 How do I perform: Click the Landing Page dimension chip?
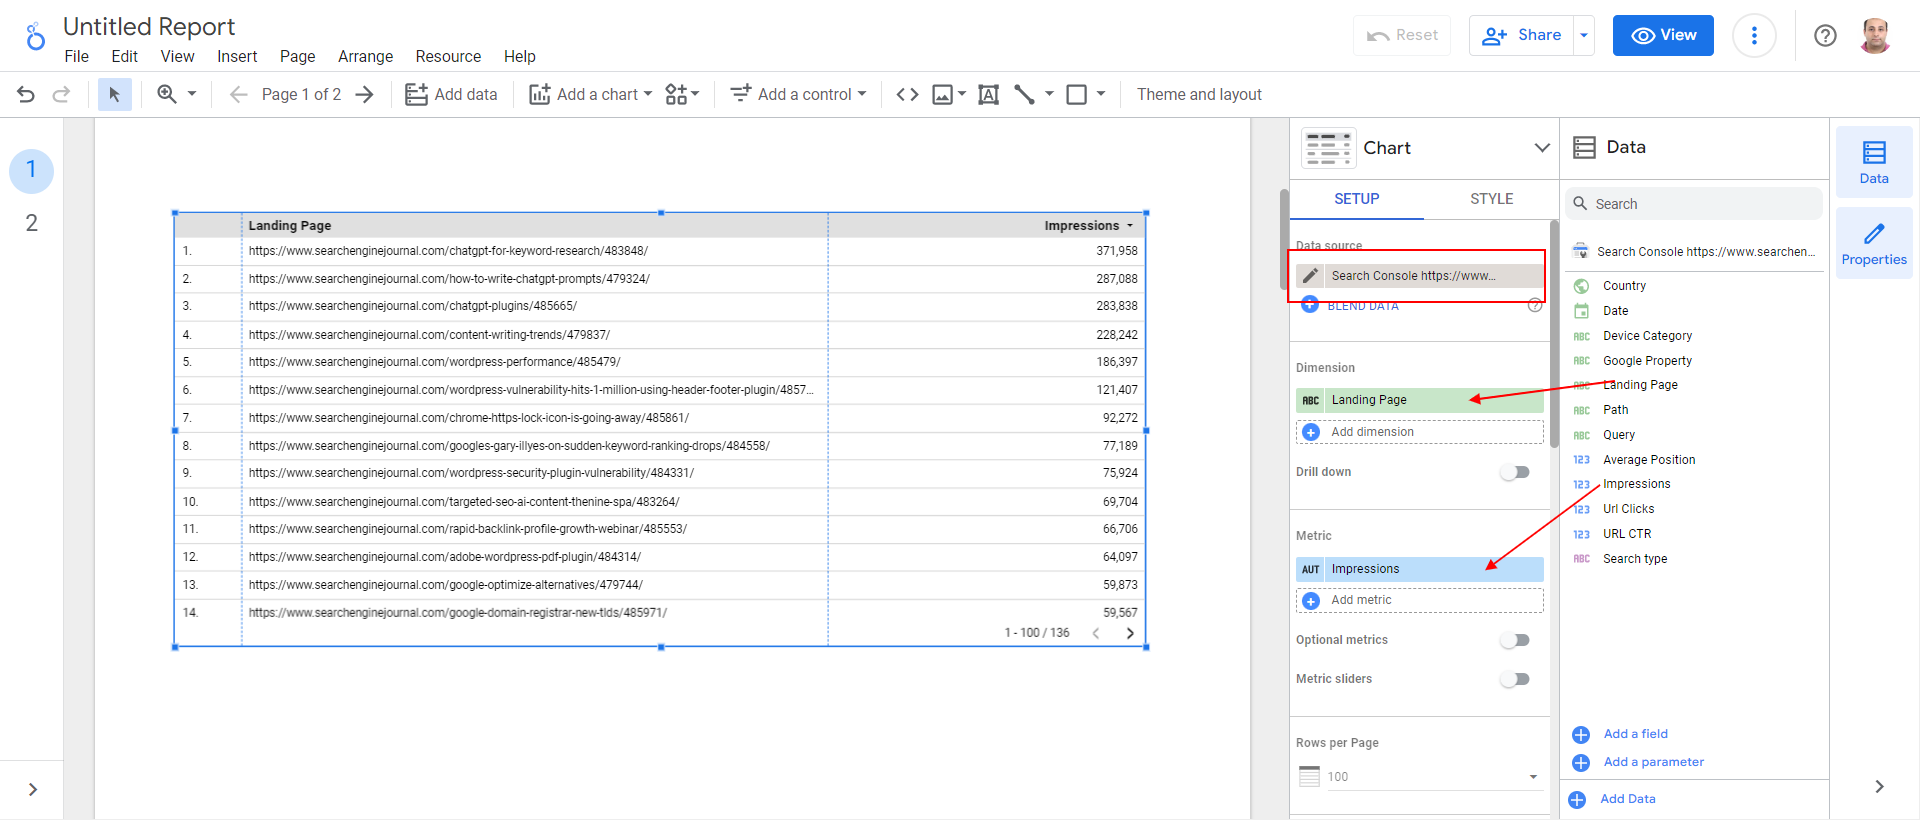pyautogui.click(x=1420, y=400)
